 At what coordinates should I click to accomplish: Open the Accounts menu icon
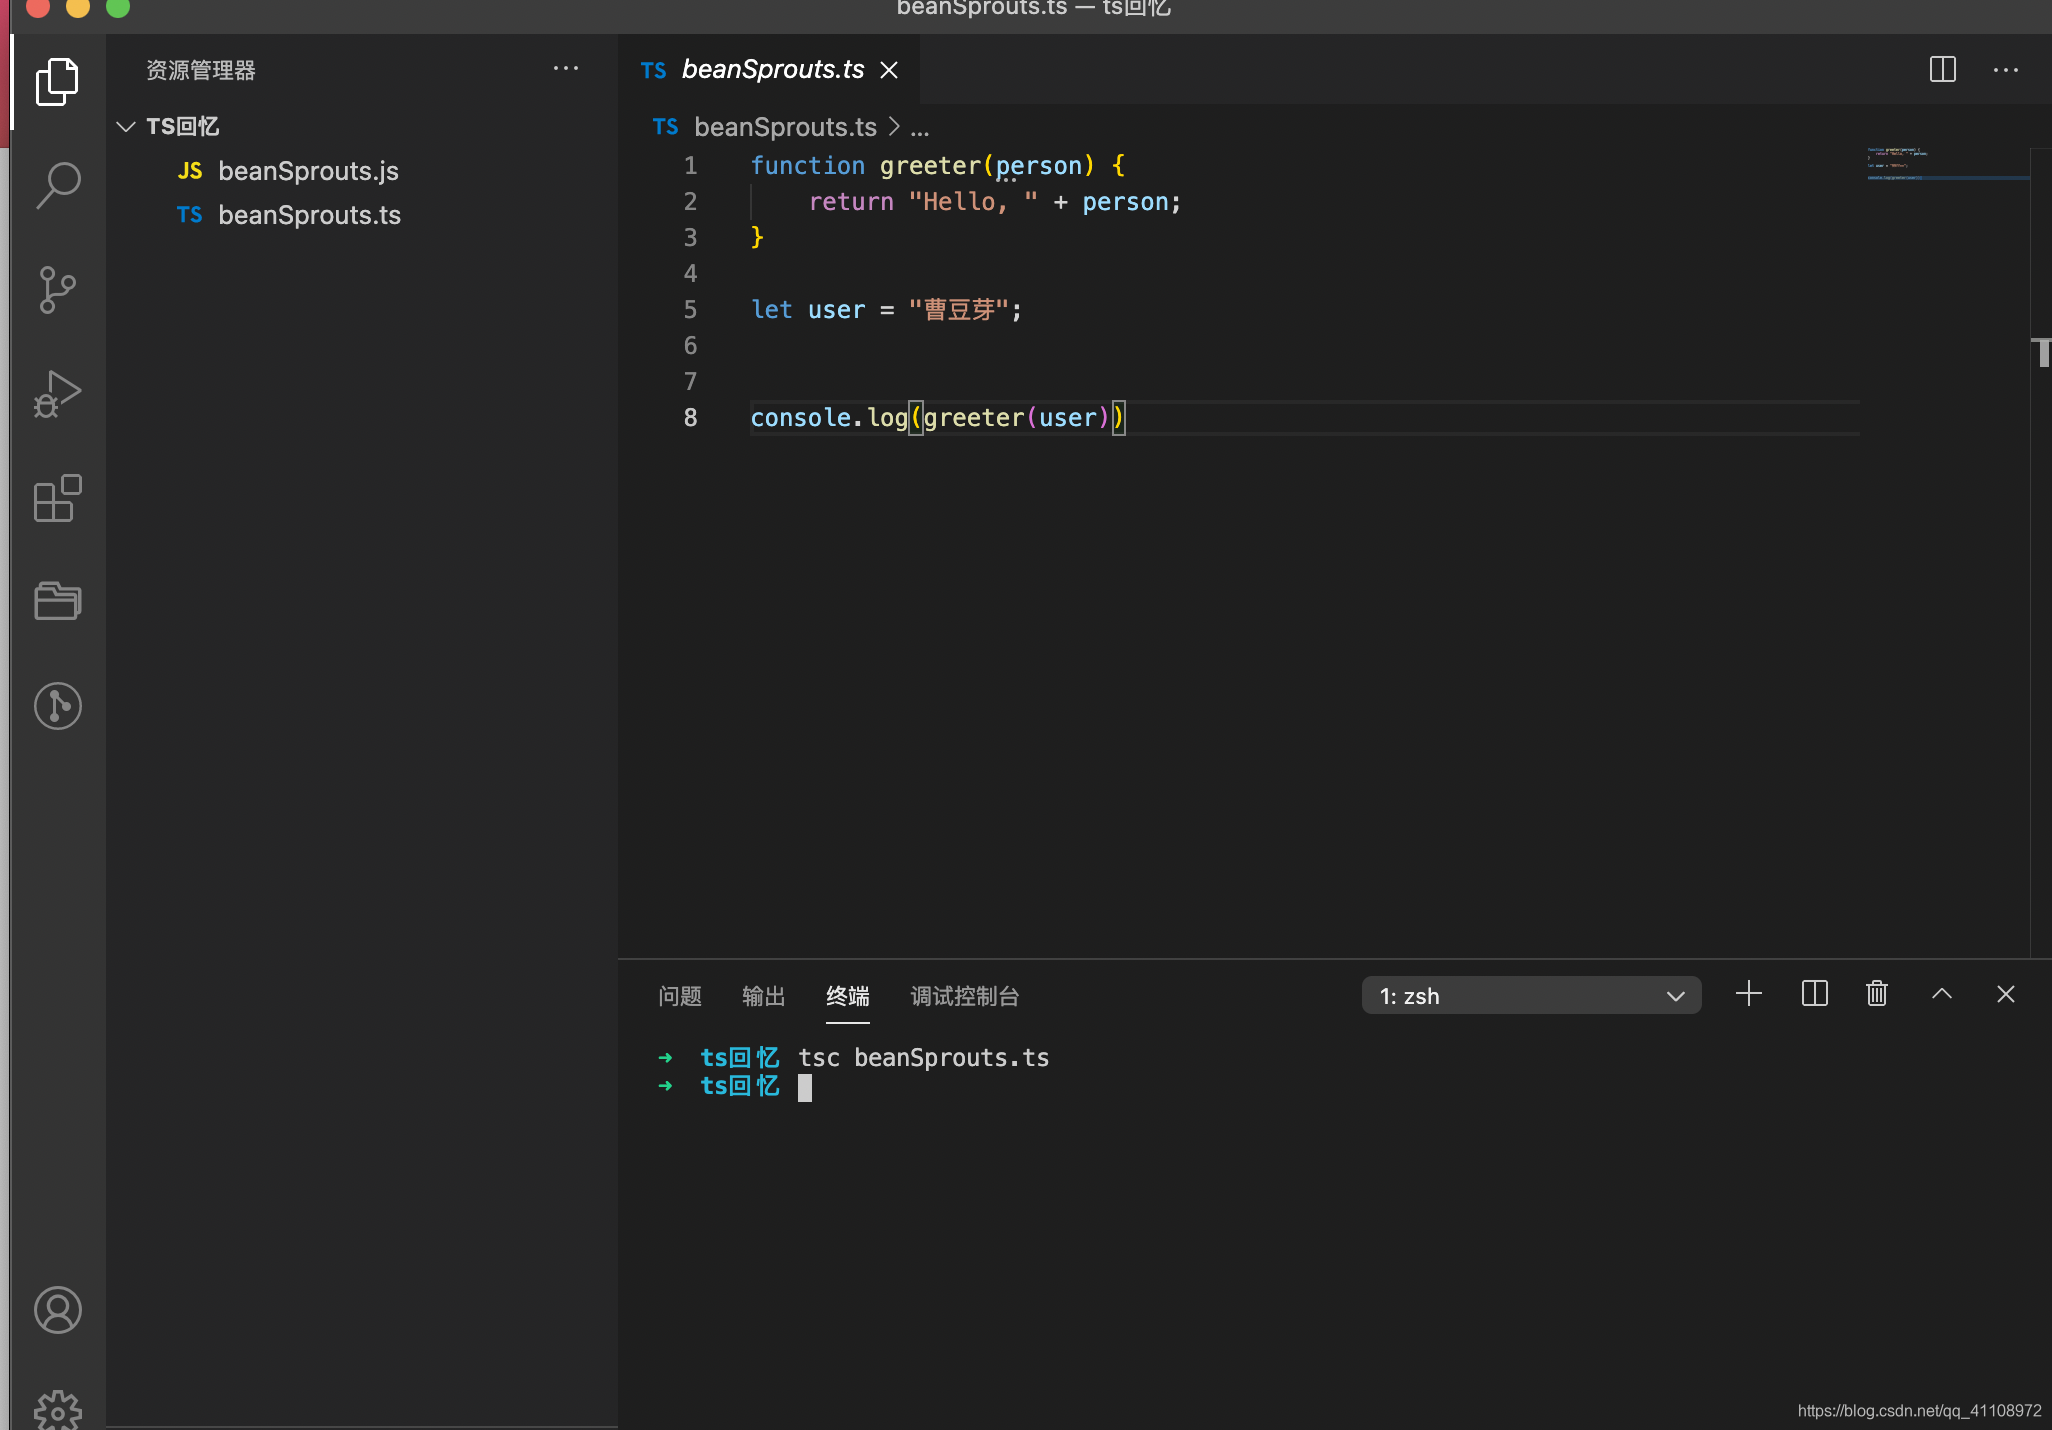point(57,1310)
